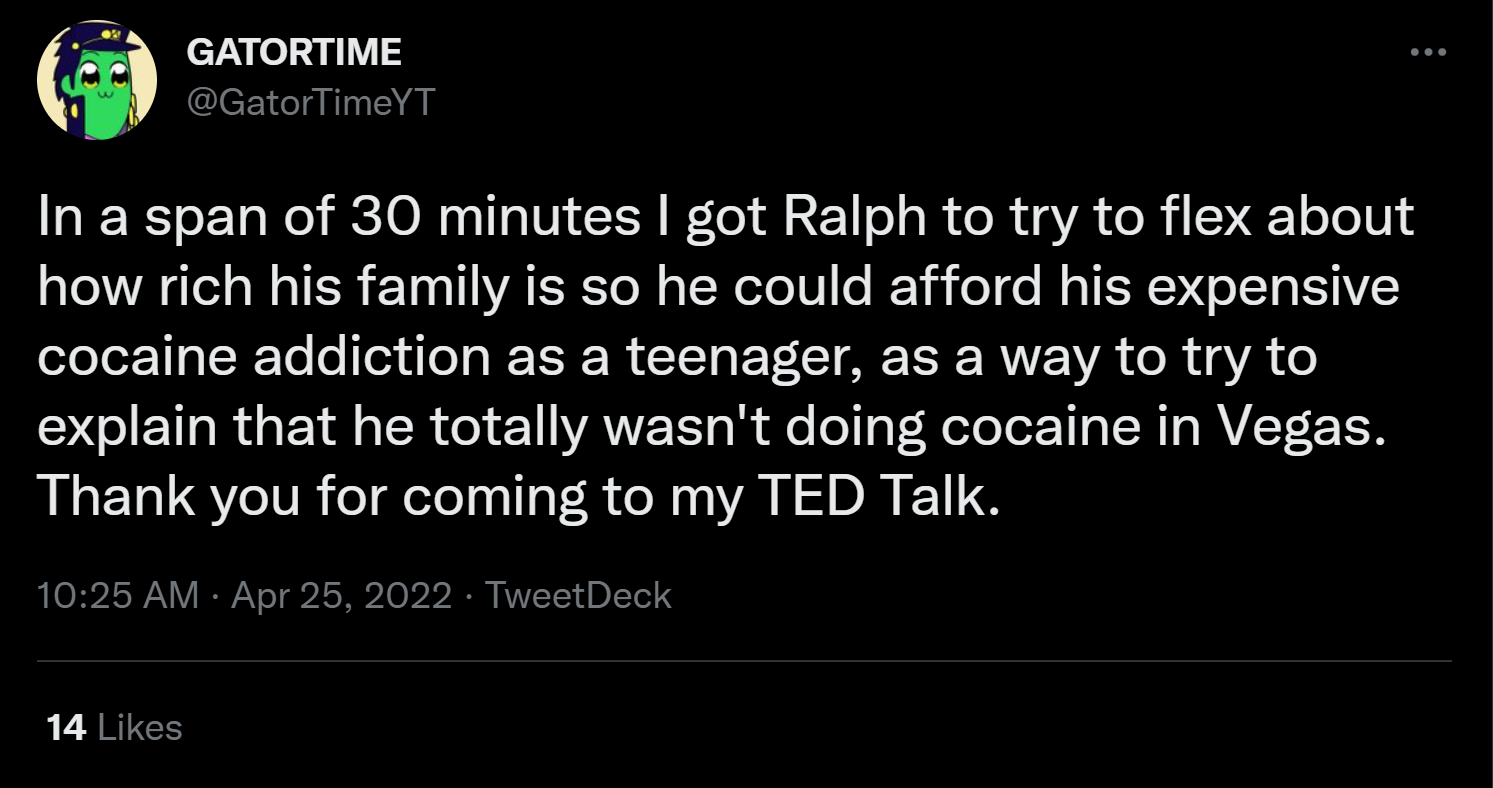Image resolution: width=1493 pixels, height=788 pixels.
Task: Open the TweetDeck source label
Action: coord(577,596)
